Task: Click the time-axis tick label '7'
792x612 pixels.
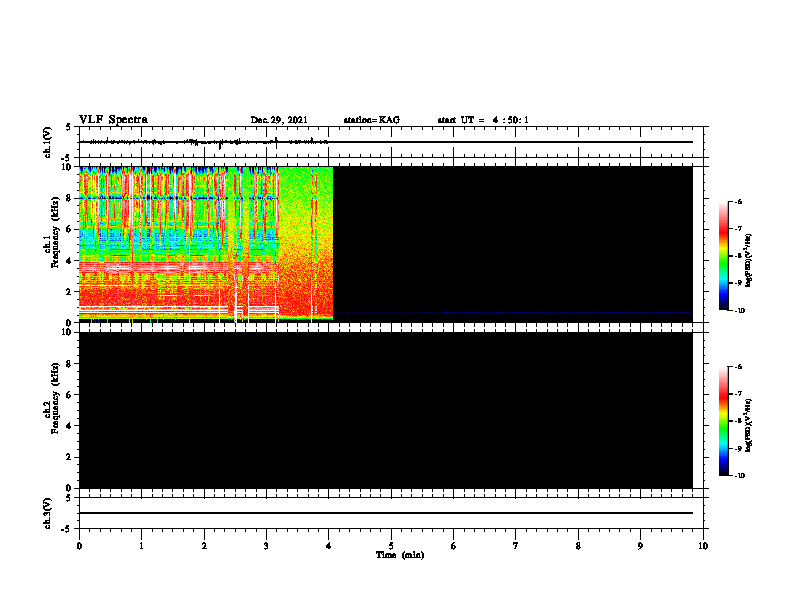Action: click(516, 546)
